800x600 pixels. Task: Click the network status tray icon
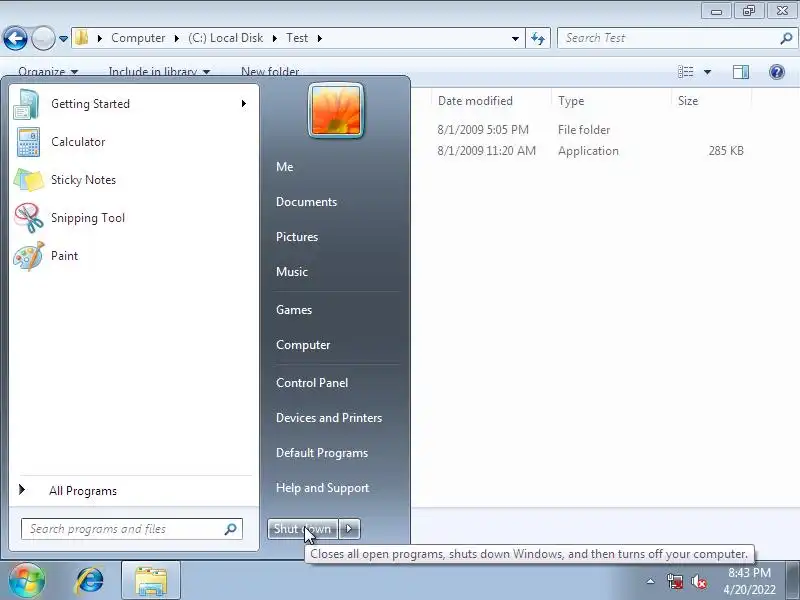674,581
